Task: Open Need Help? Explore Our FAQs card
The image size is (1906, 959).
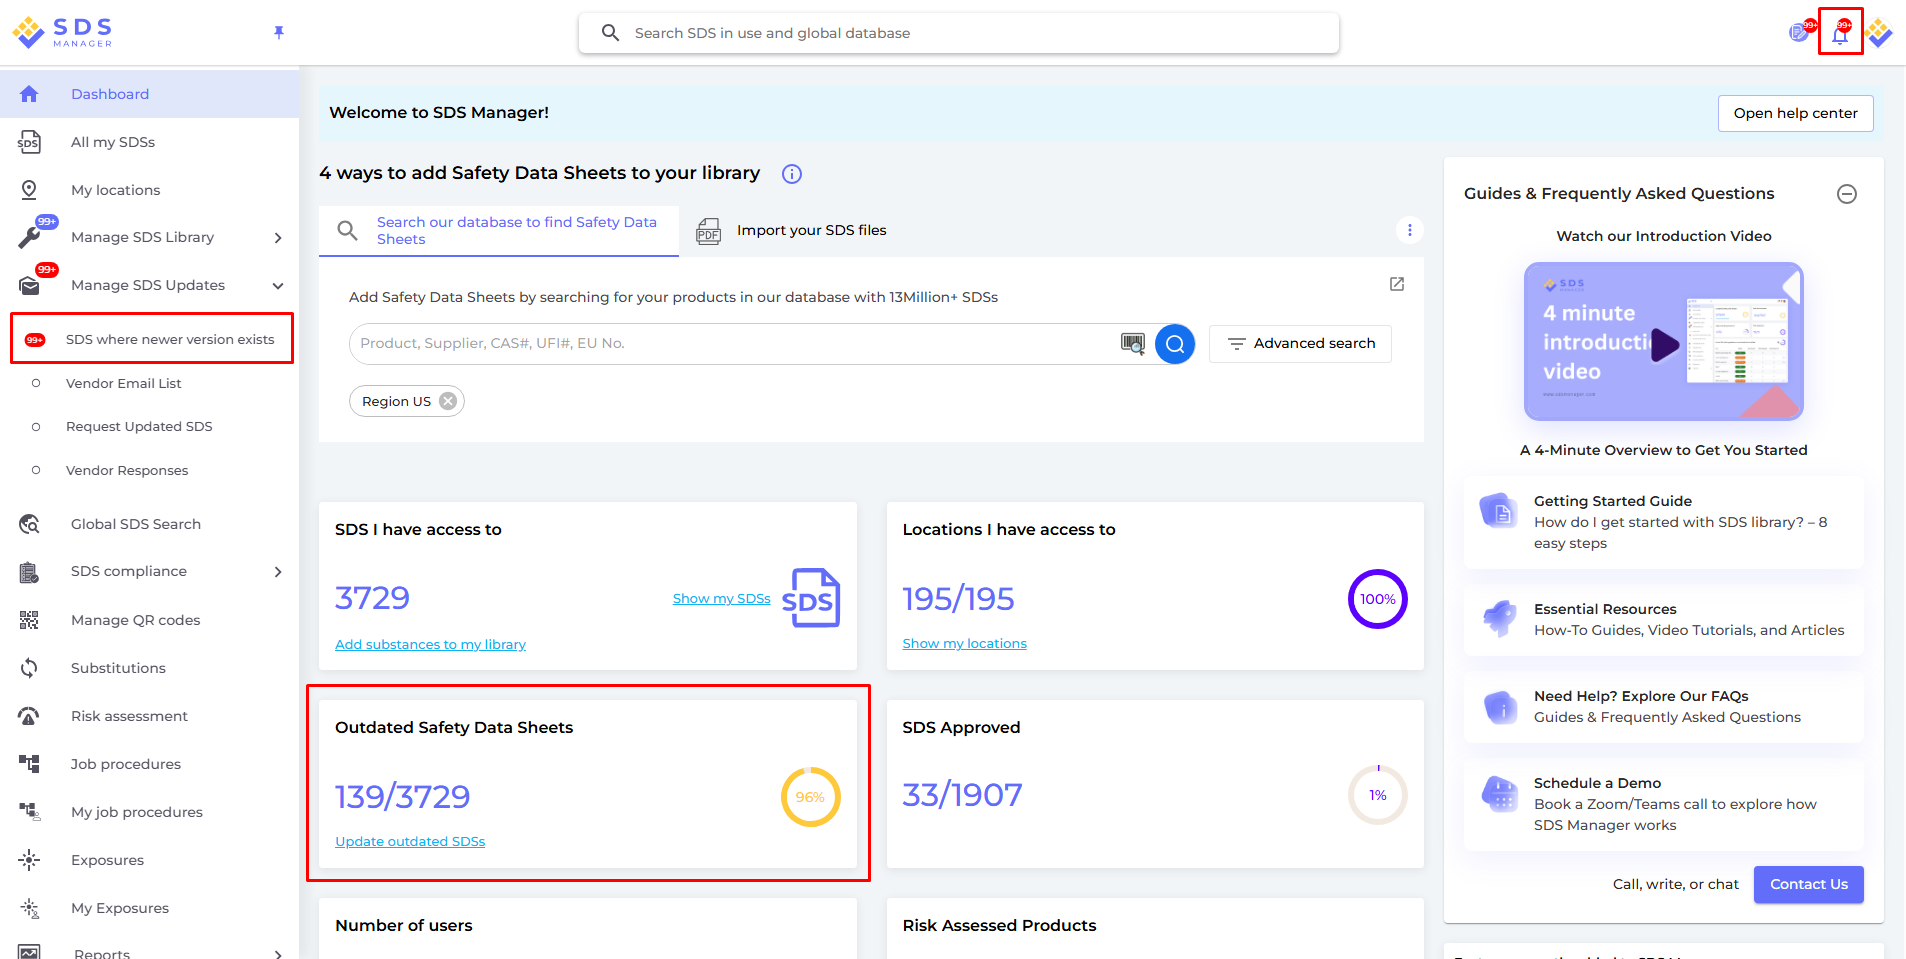Action: (x=1663, y=707)
